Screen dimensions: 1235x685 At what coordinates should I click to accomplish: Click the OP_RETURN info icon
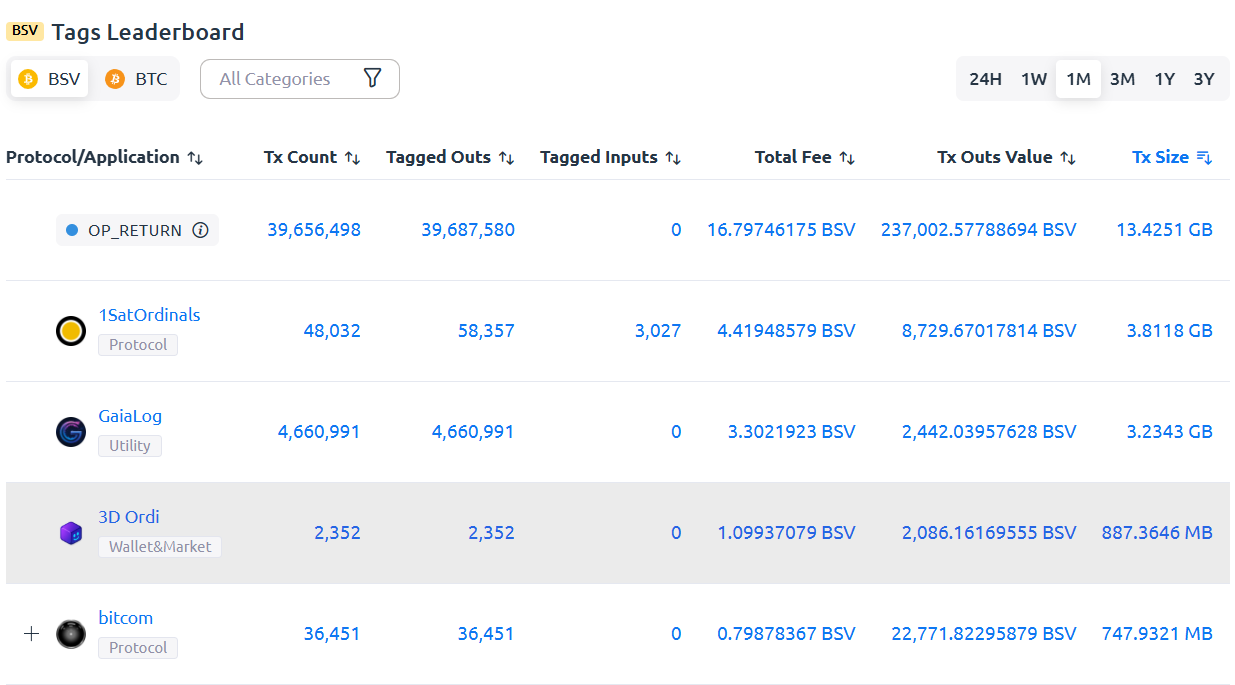tap(200, 230)
